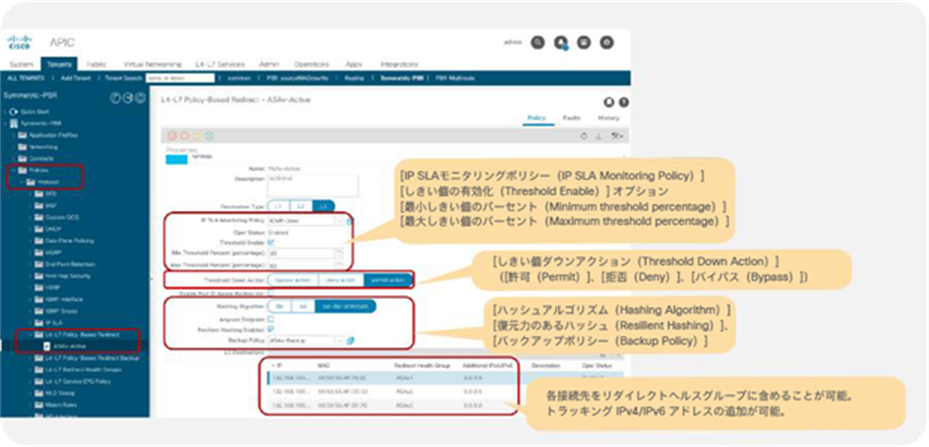The width and height of the screenshot is (929, 447).
Task: Click the download icon in policy toolbar
Action: coord(598,136)
